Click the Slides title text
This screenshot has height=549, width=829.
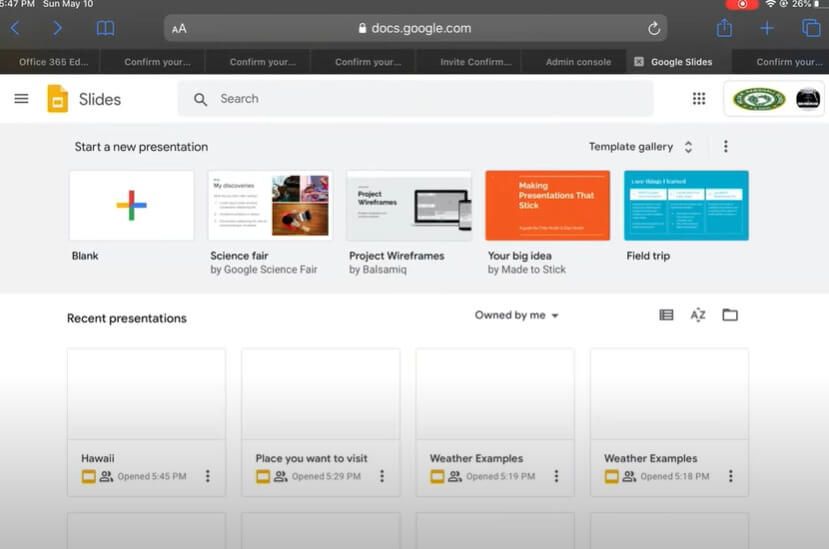(100, 99)
